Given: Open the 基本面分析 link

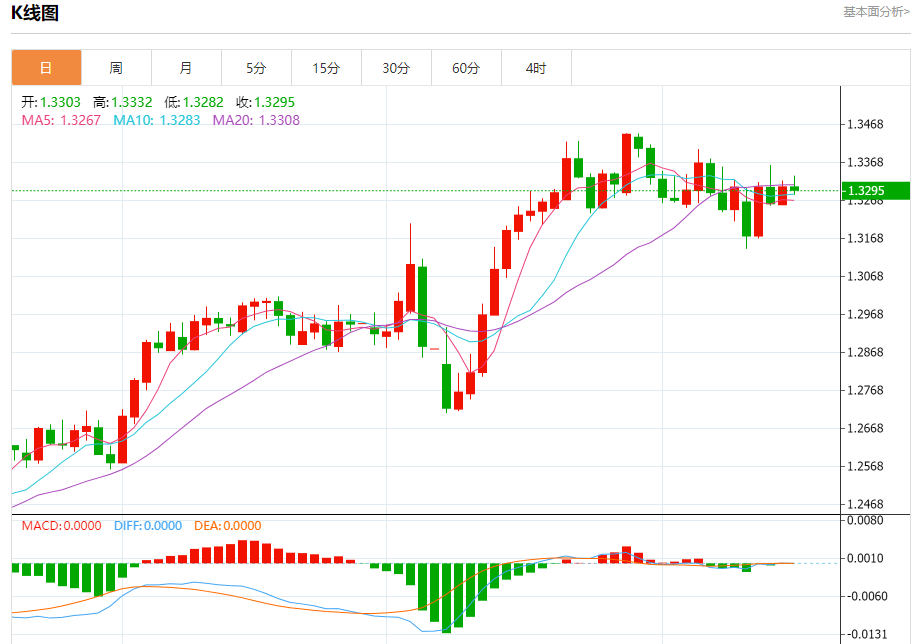Looking at the screenshot, I should [876, 12].
